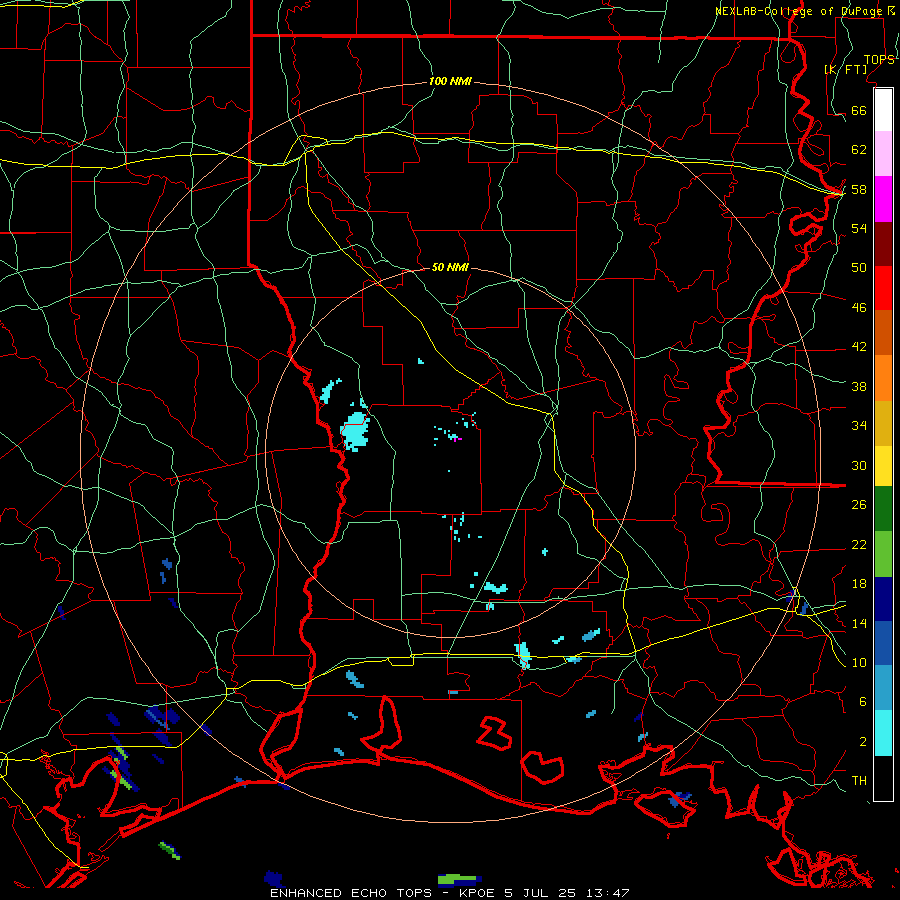Click the TH legend label
Viewport: 900px width, 900px height.
859,781
